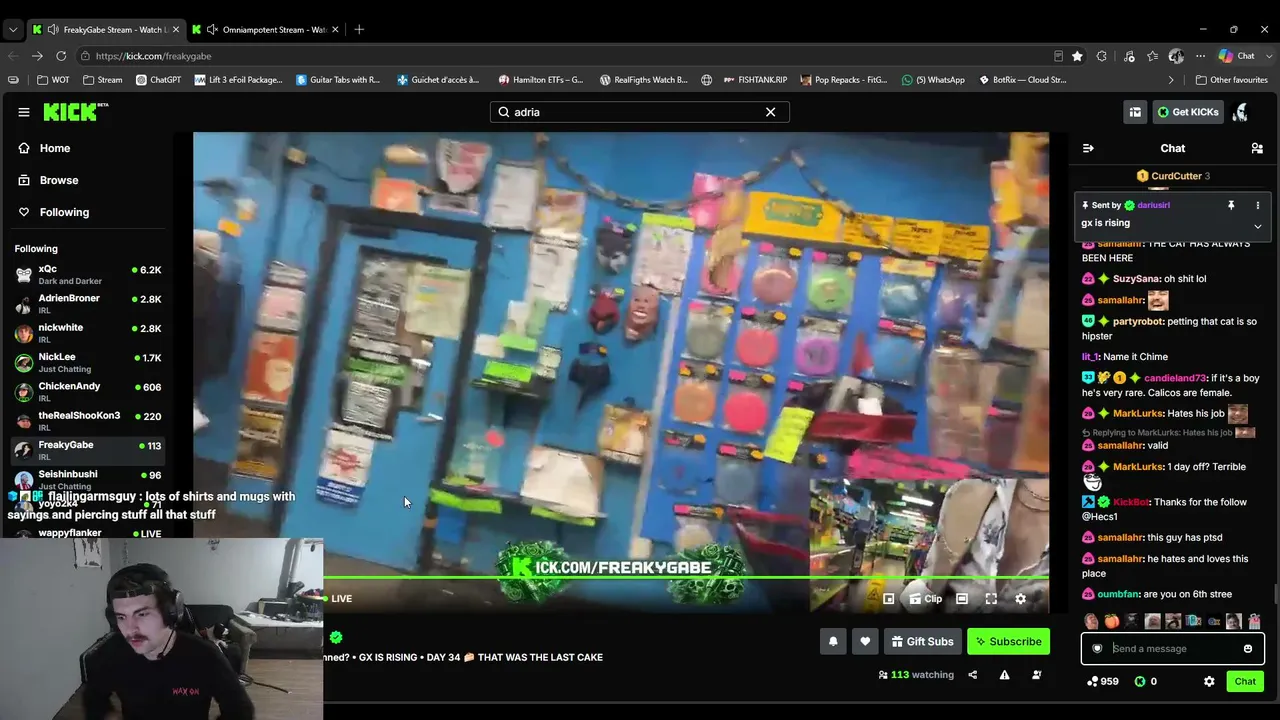
Task: Open the Kick shop gift box icon
Action: pos(1135,112)
